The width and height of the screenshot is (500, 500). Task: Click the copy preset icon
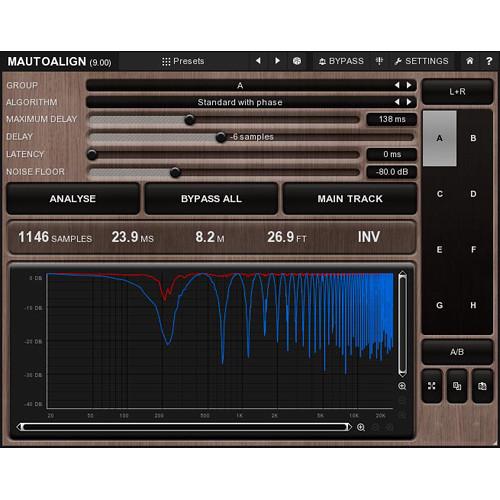click(x=457, y=386)
